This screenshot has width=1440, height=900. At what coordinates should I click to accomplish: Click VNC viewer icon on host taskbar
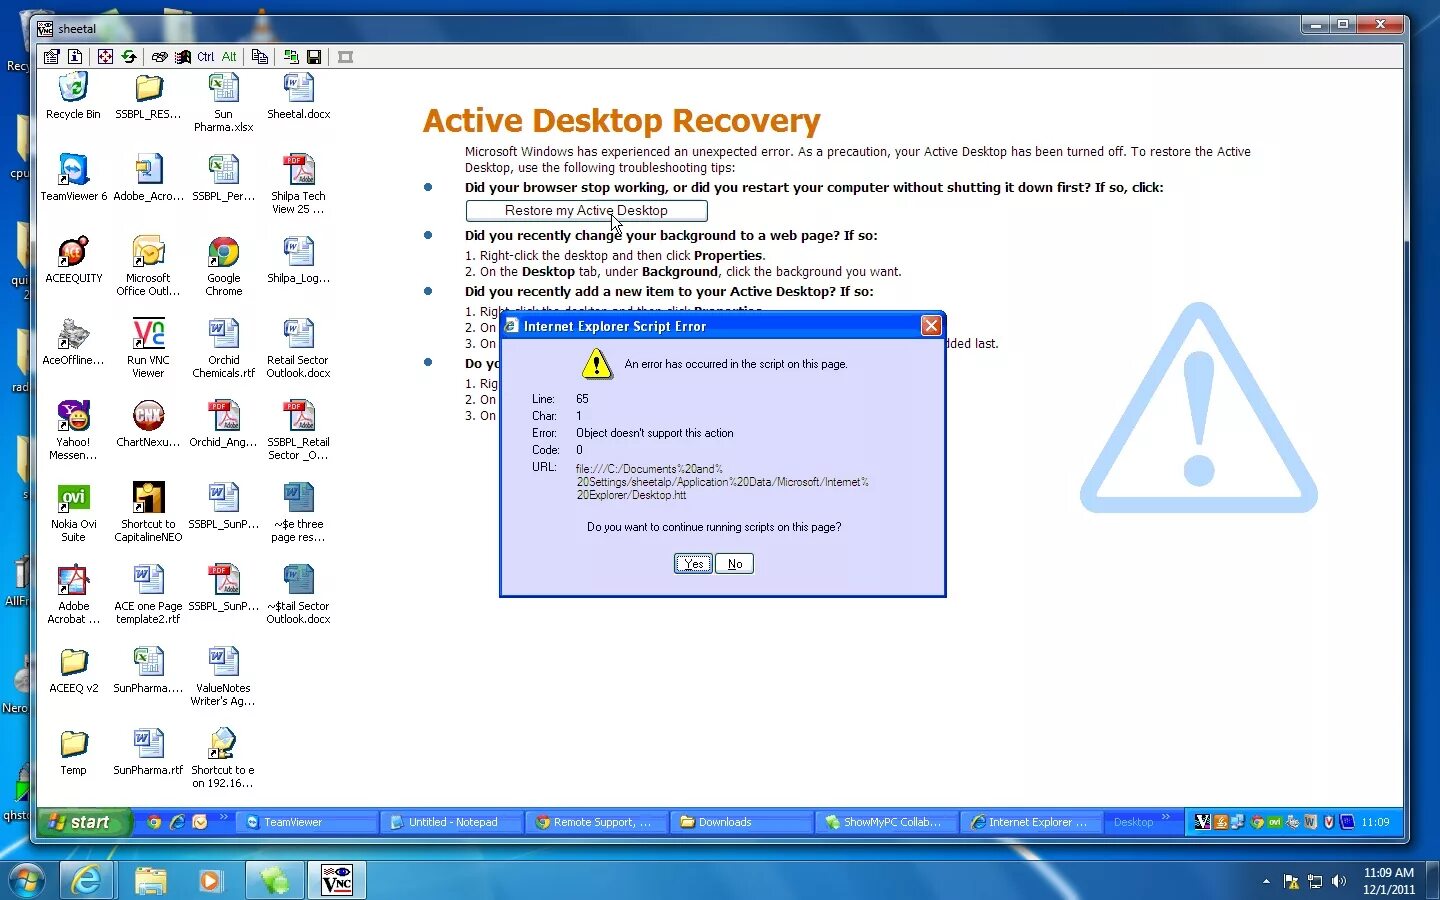(x=336, y=880)
